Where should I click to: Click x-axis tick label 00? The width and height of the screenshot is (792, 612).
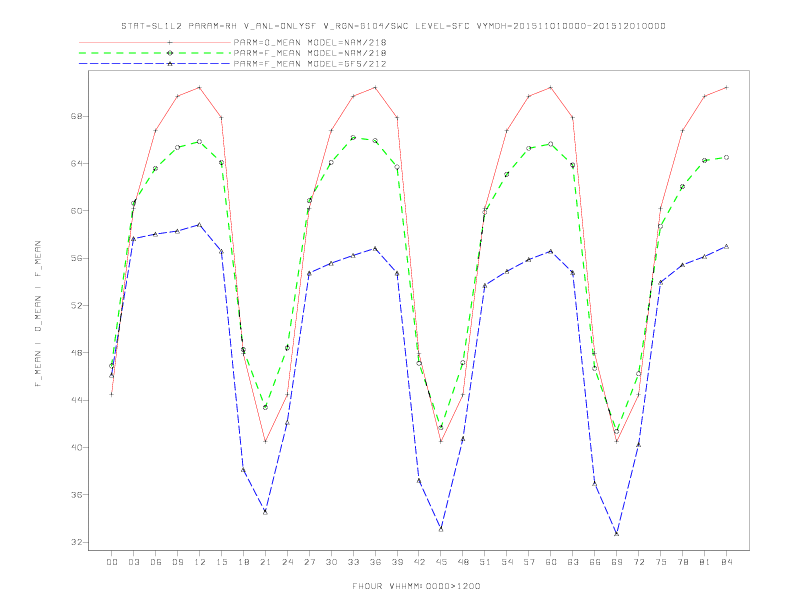[x=112, y=562]
